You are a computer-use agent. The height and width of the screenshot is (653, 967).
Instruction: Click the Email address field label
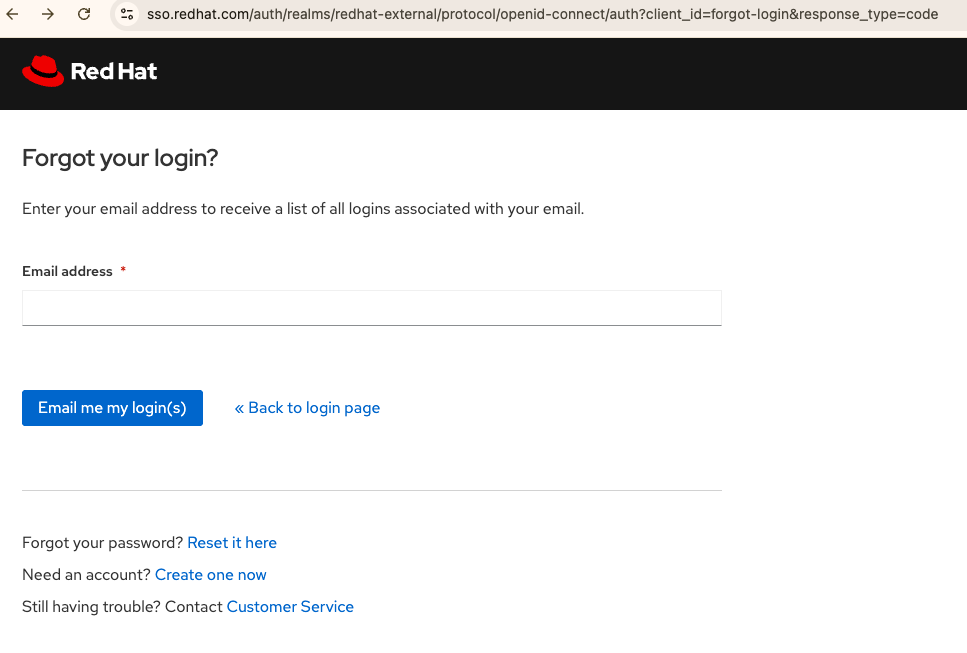tap(67, 271)
